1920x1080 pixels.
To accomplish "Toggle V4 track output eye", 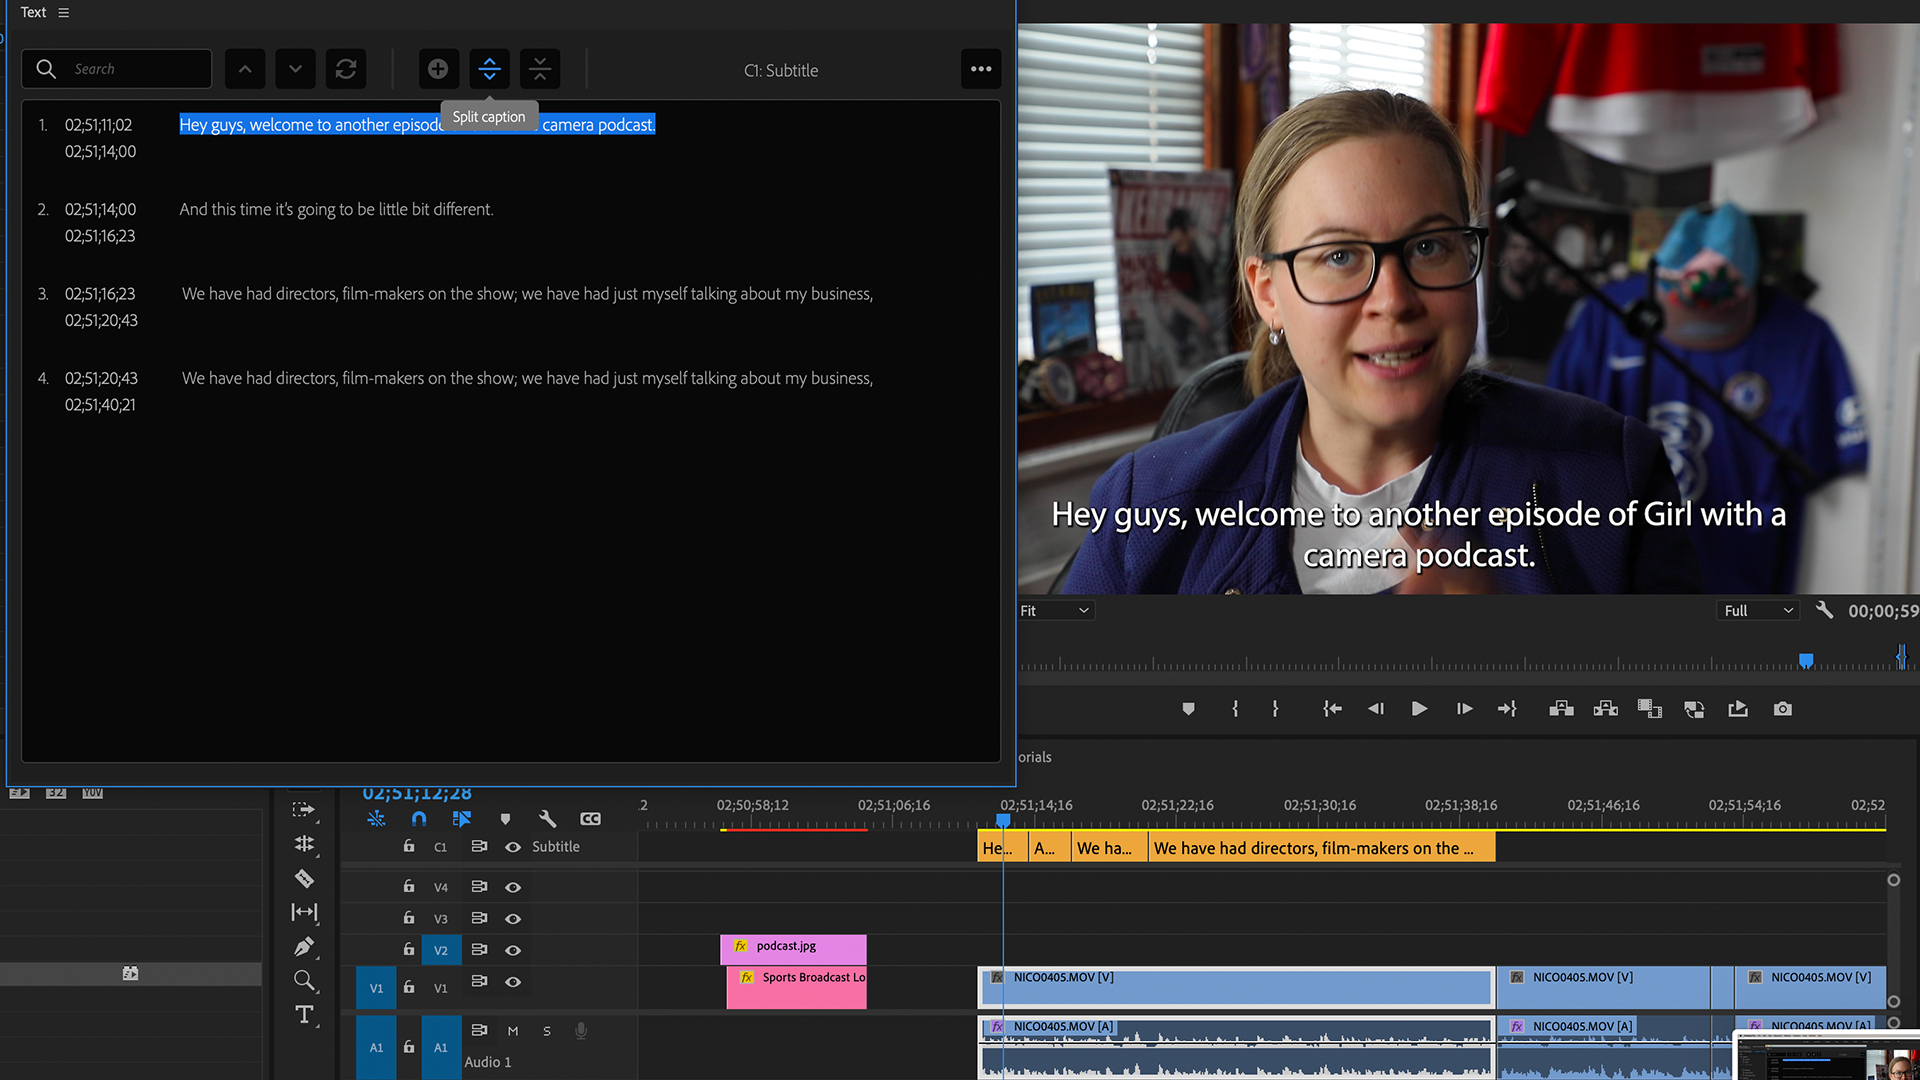I will pyautogui.click(x=512, y=887).
